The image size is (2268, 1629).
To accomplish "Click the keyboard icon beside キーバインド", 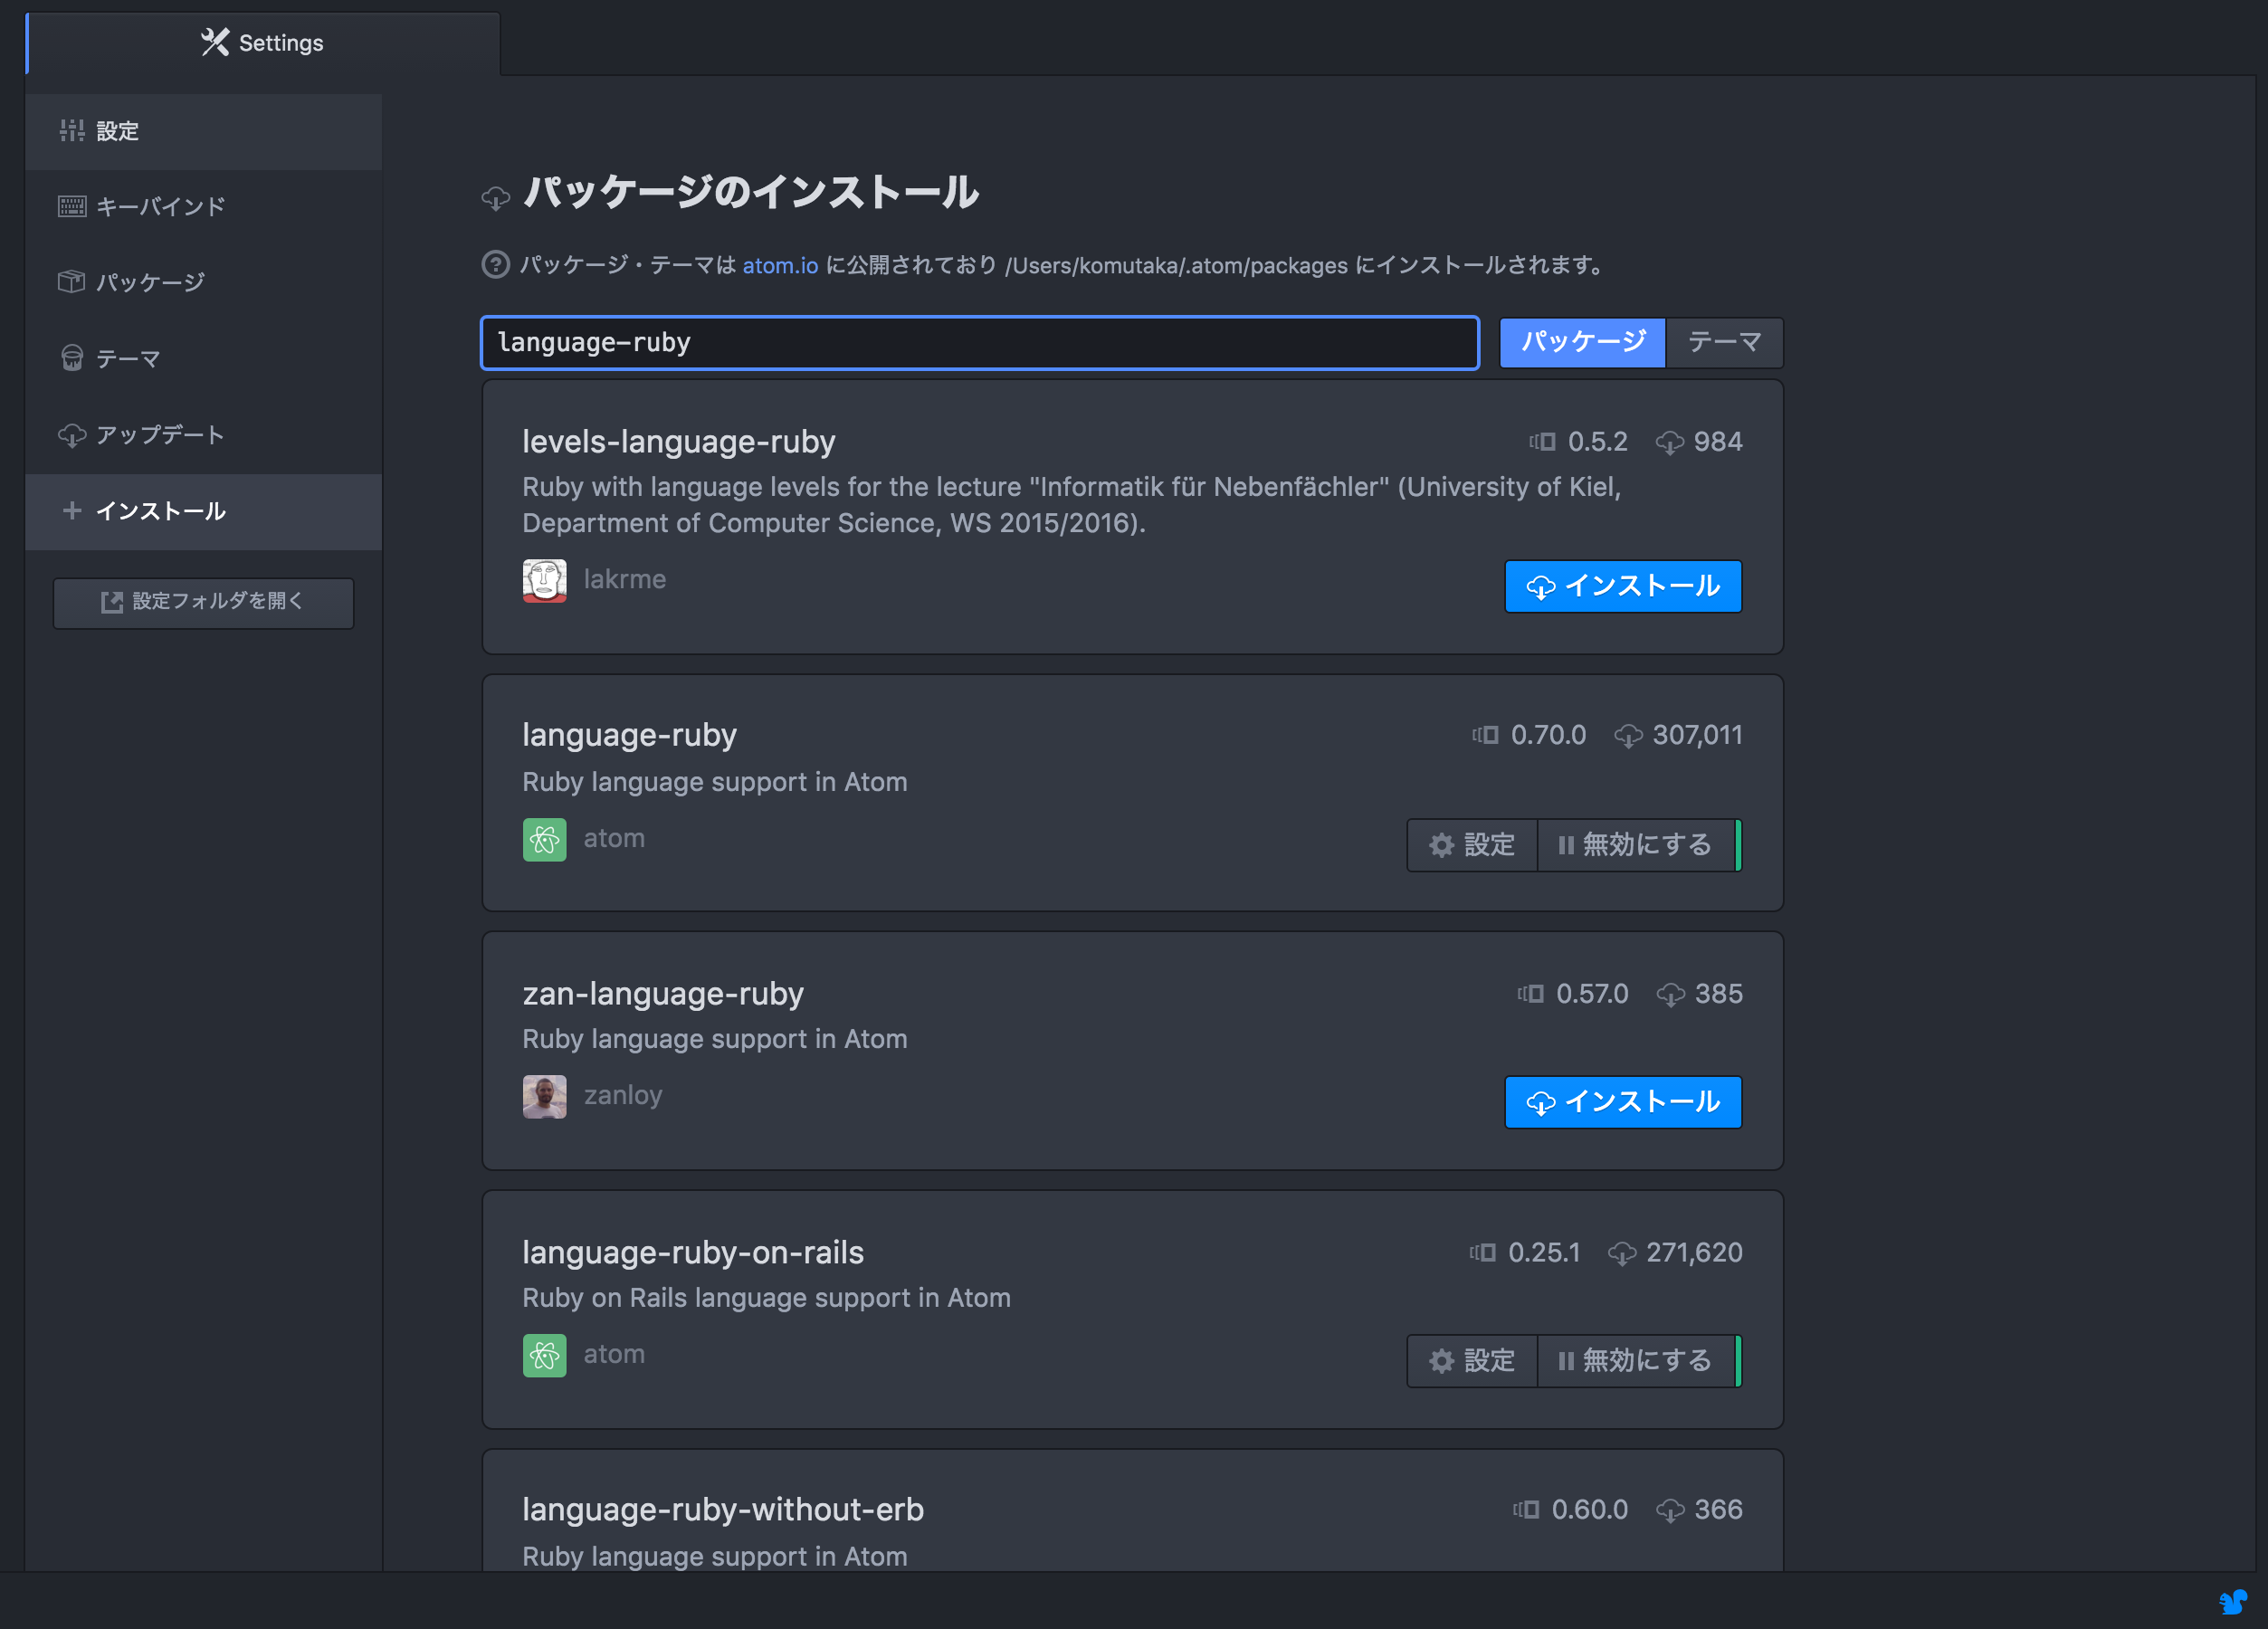I will coord(72,206).
